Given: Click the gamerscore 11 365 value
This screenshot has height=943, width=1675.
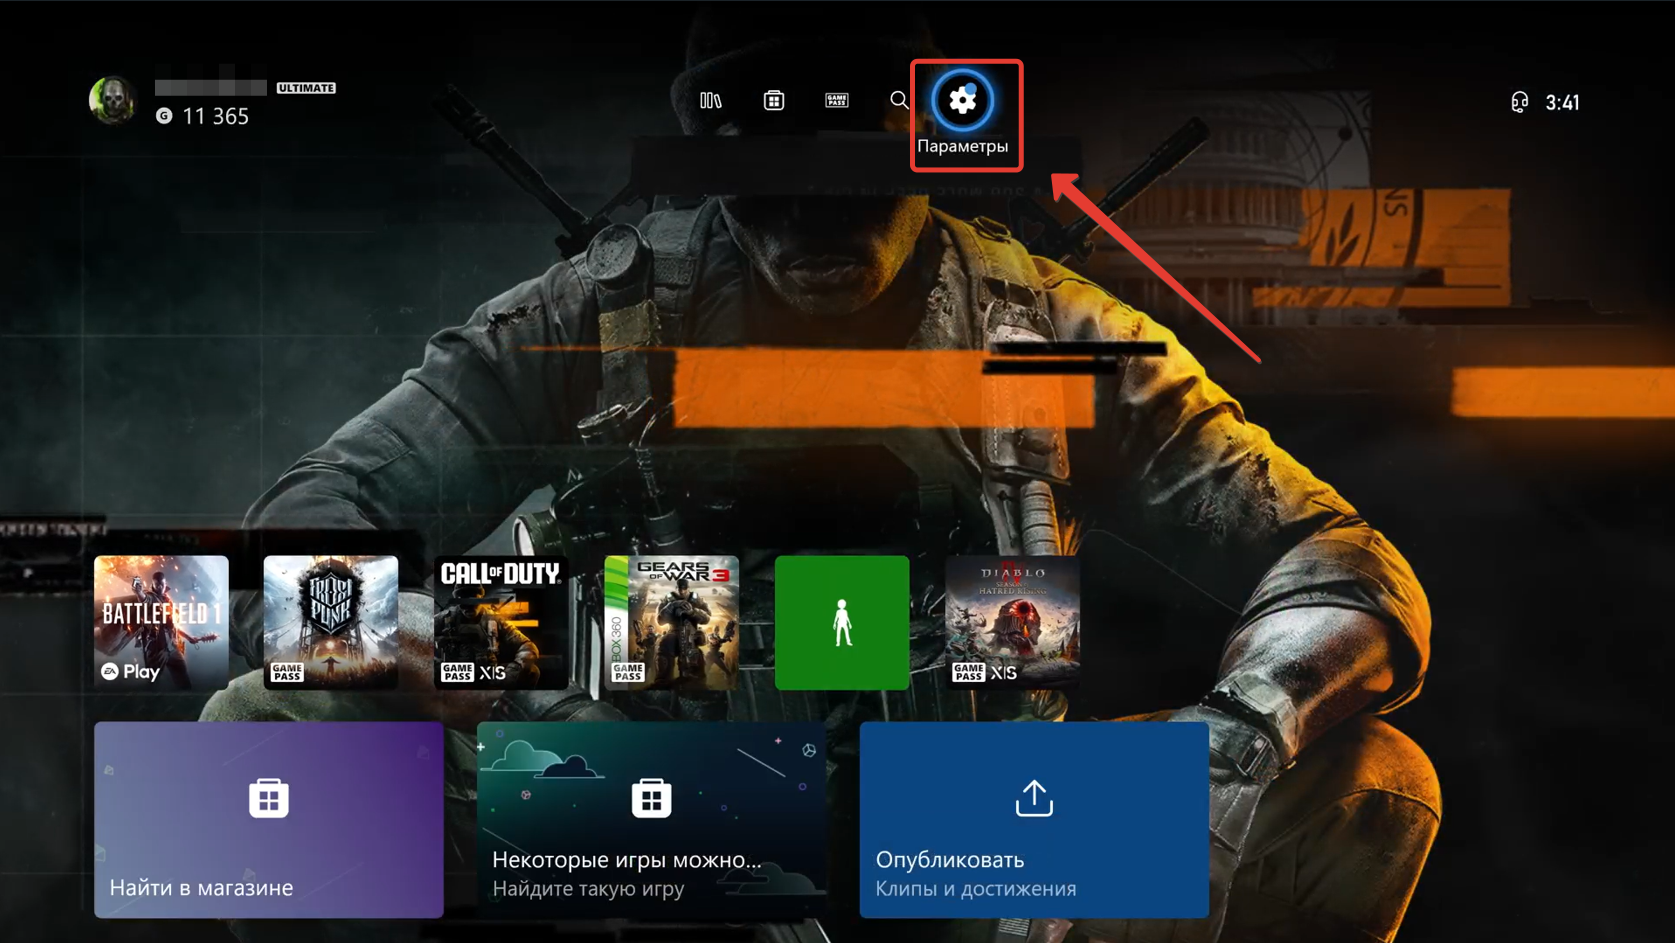Looking at the screenshot, I should pyautogui.click(x=215, y=117).
